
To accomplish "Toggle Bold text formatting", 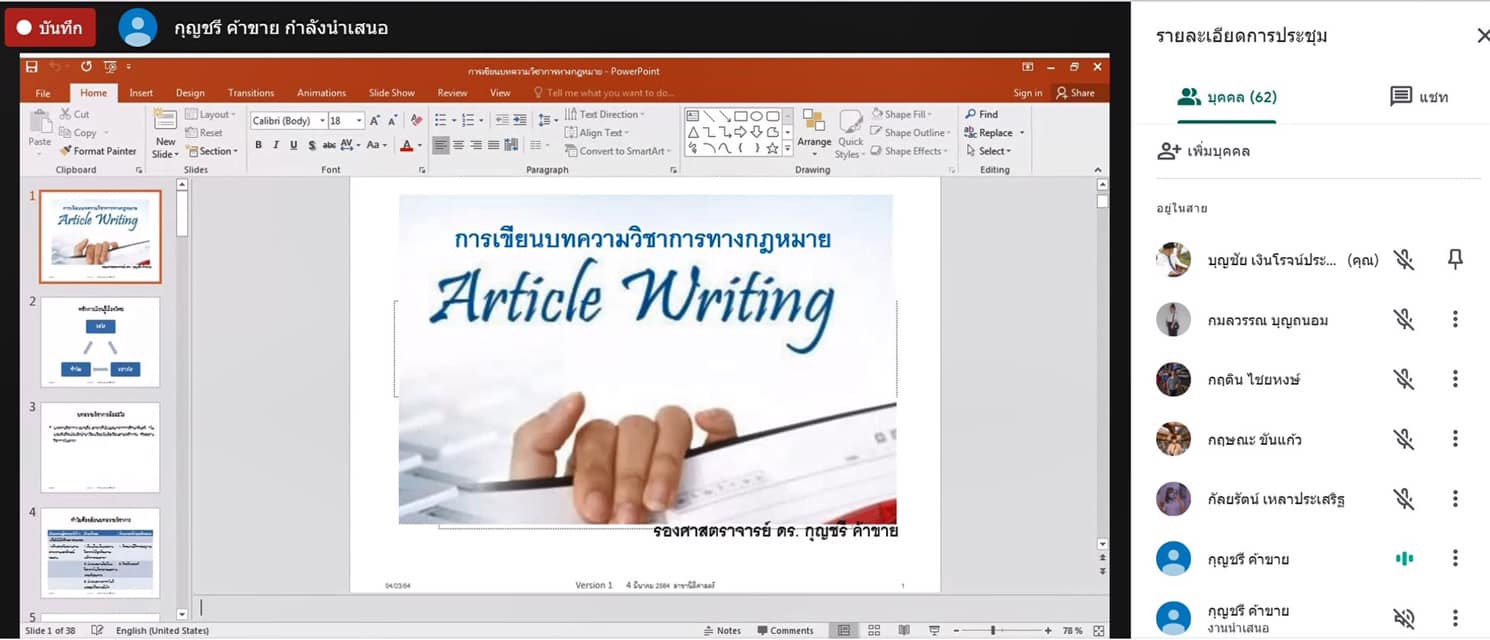I will coord(258,146).
